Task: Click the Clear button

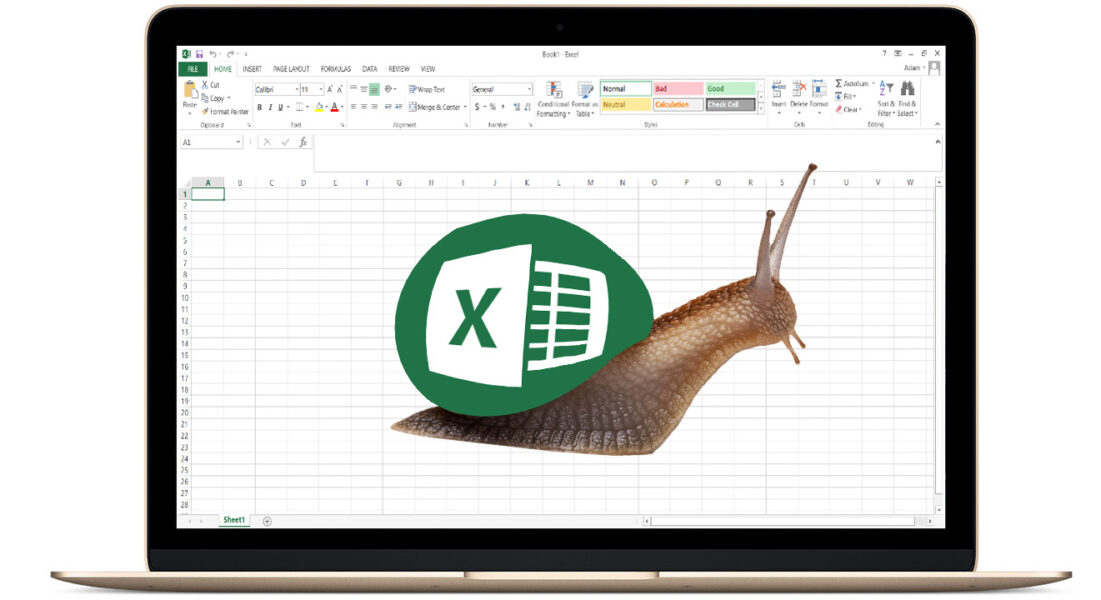Action: [848, 110]
